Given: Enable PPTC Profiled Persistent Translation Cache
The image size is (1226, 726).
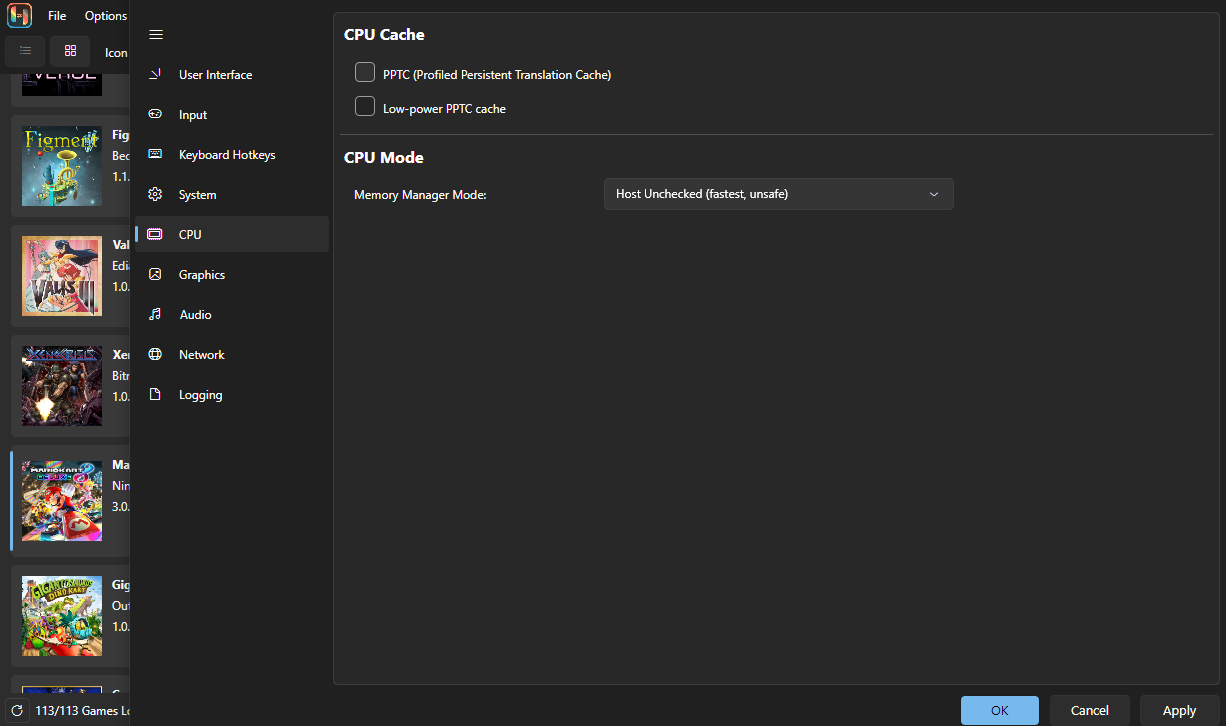Looking at the screenshot, I should click(x=365, y=73).
